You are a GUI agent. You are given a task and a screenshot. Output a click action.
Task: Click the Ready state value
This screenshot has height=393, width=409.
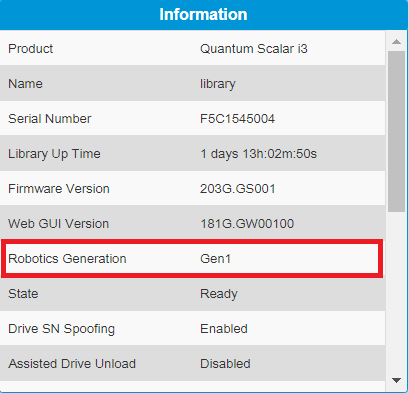[x=219, y=294]
